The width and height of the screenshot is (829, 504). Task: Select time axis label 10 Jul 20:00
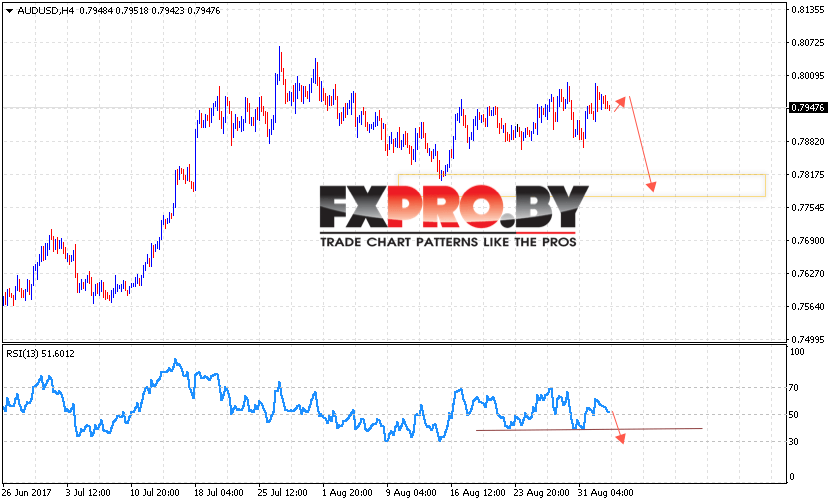point(154,493)
